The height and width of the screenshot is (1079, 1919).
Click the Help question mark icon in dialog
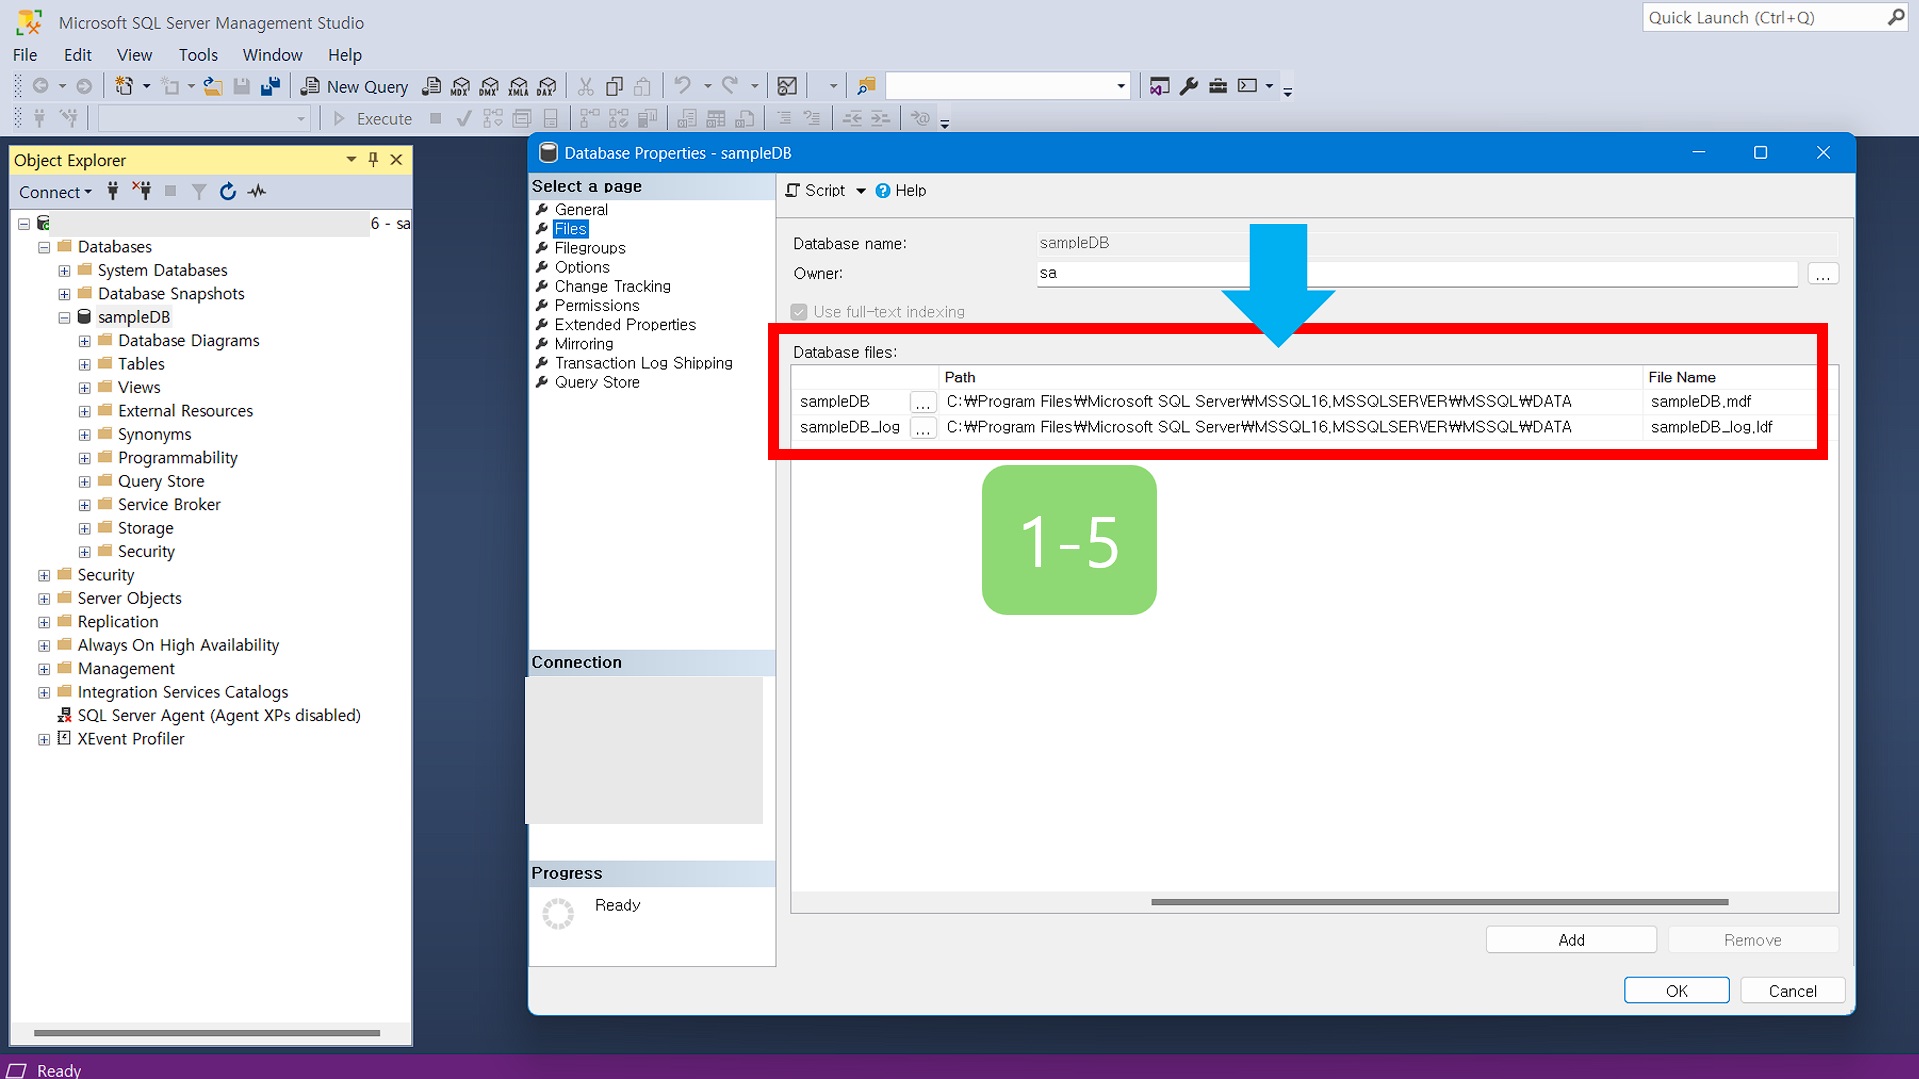coord(883,190)
